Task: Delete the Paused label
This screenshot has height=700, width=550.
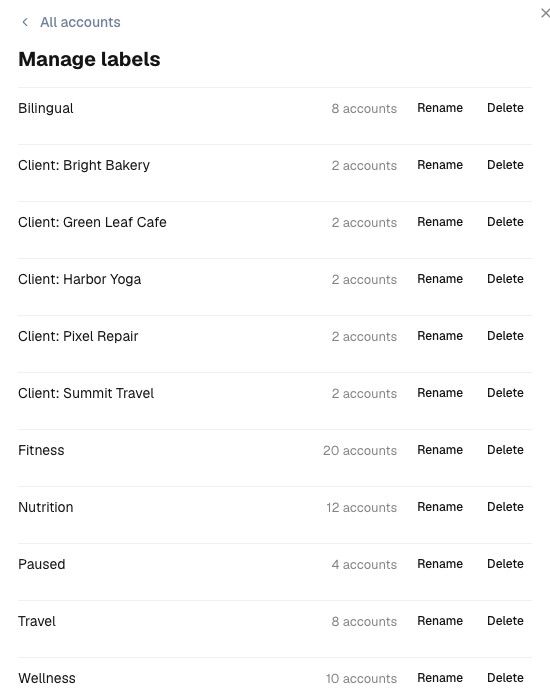Action: click(505, 564)
